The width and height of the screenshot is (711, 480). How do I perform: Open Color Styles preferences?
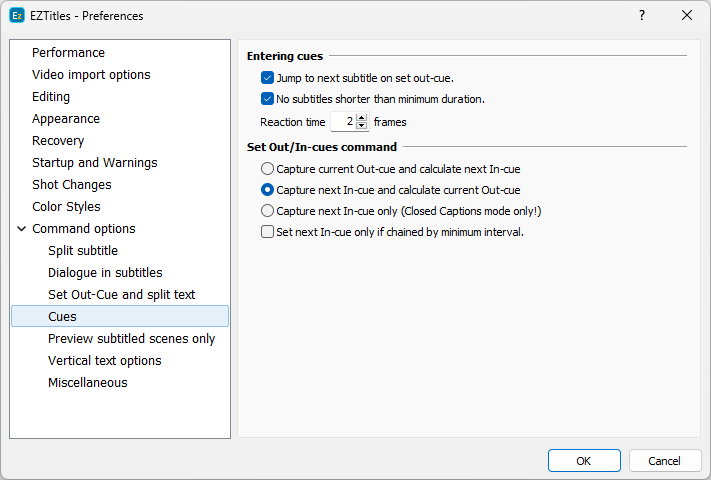coord(66,207)
